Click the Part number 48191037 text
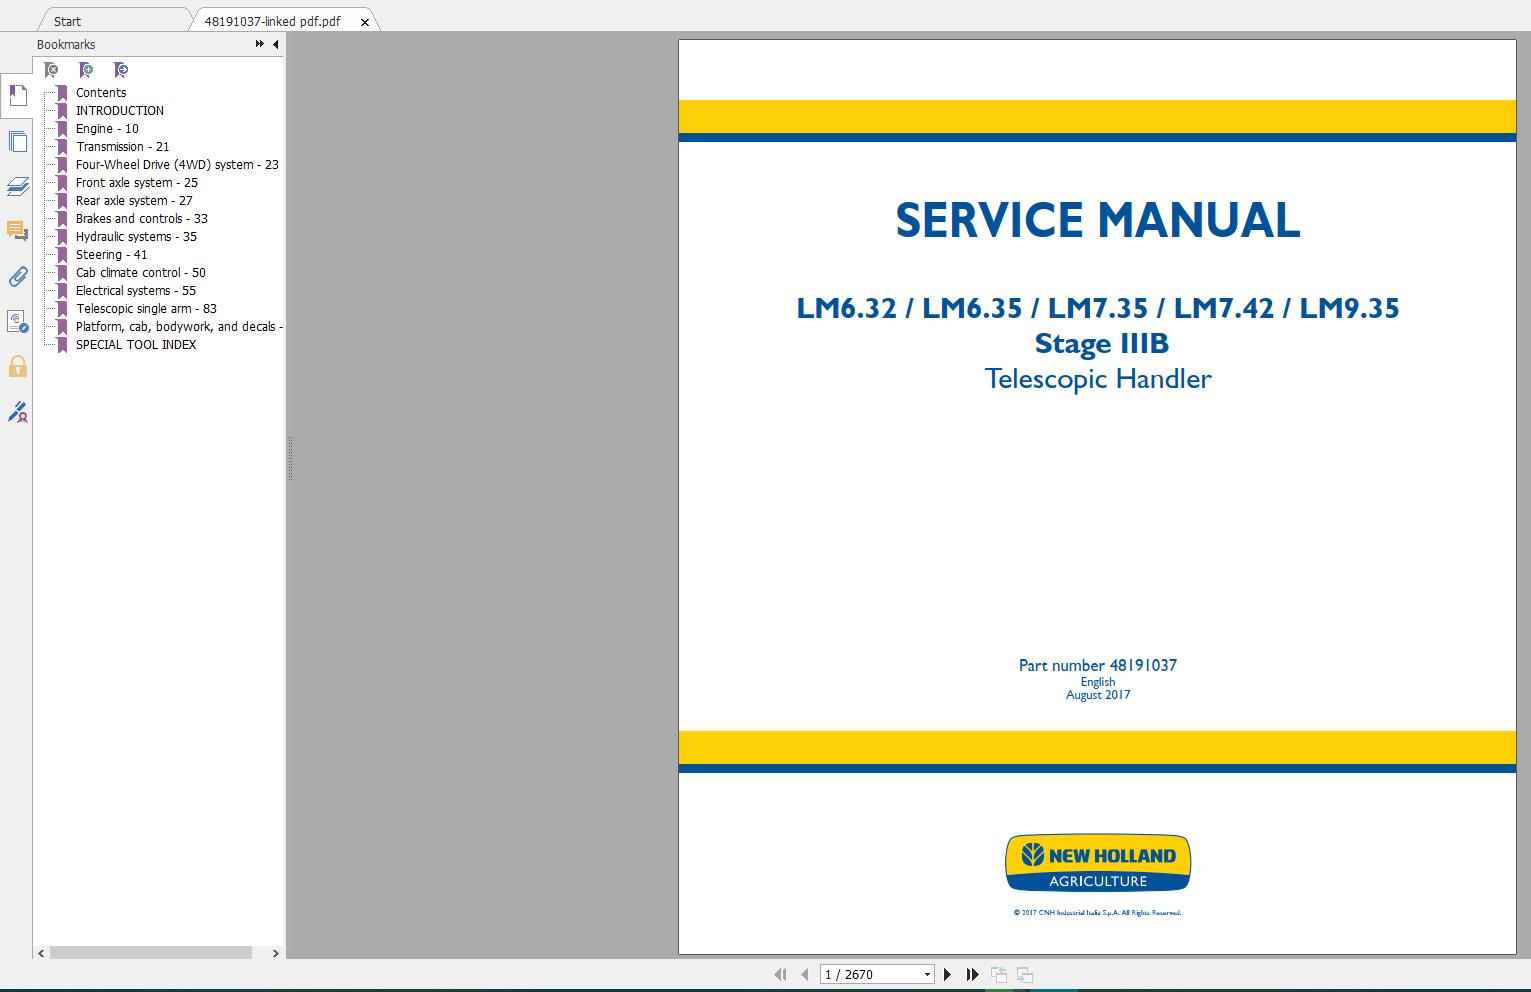The image size is (1531, 992). [1097, 665]
